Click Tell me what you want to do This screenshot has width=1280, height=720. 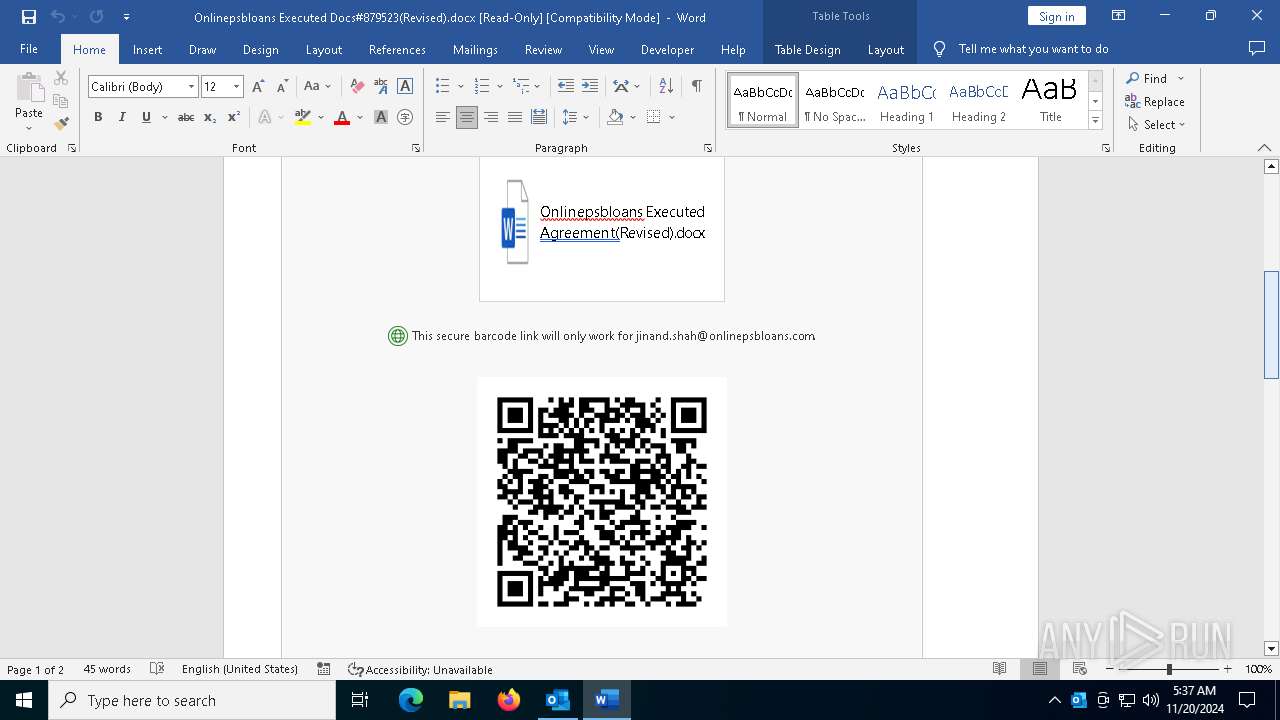1033,48
